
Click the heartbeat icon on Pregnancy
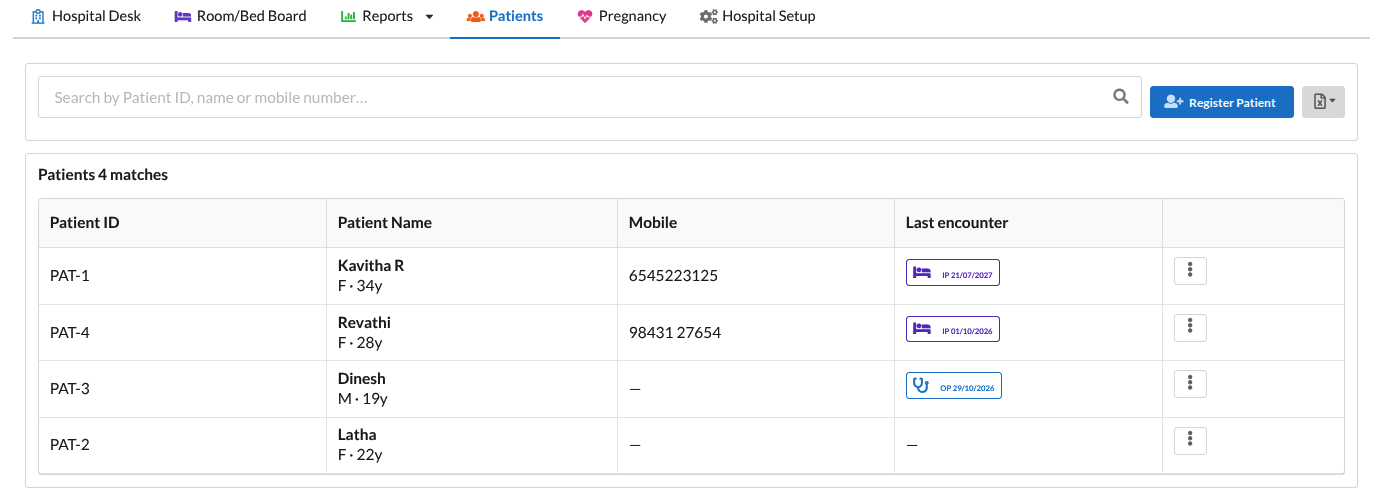click(x=585, y=17)
